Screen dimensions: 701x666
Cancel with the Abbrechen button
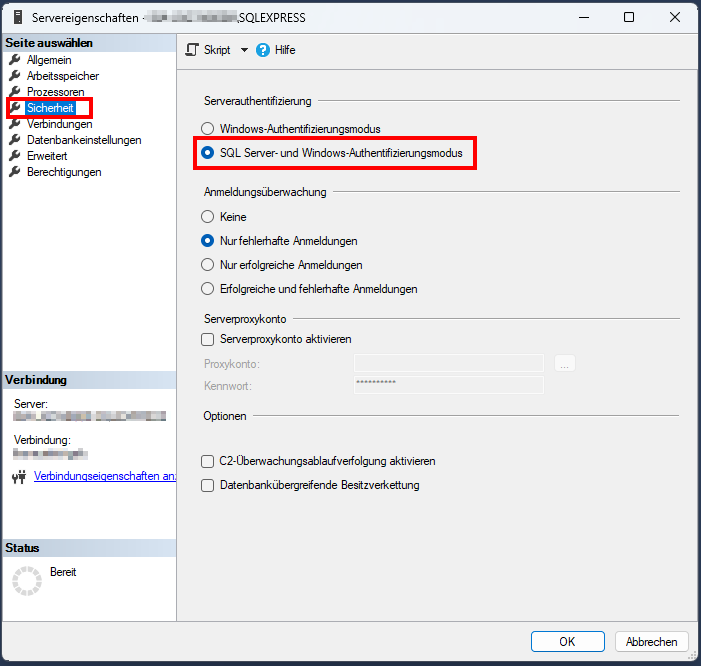coord(651,642)
